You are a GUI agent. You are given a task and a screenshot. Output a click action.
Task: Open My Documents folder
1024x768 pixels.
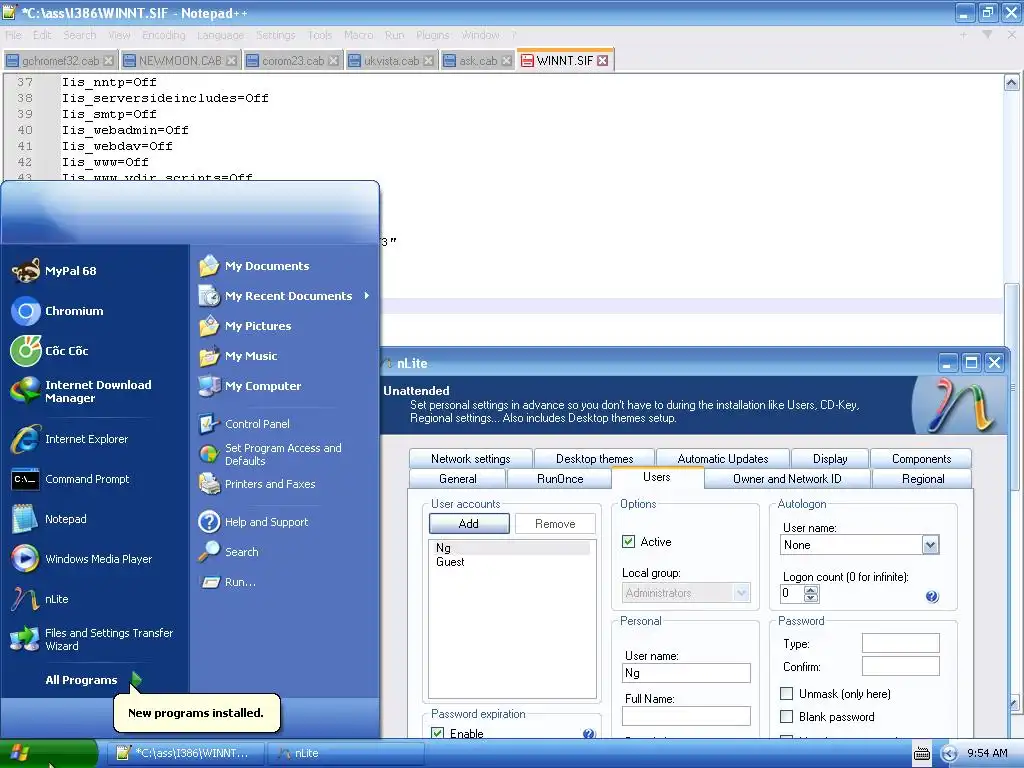point(254,266)
